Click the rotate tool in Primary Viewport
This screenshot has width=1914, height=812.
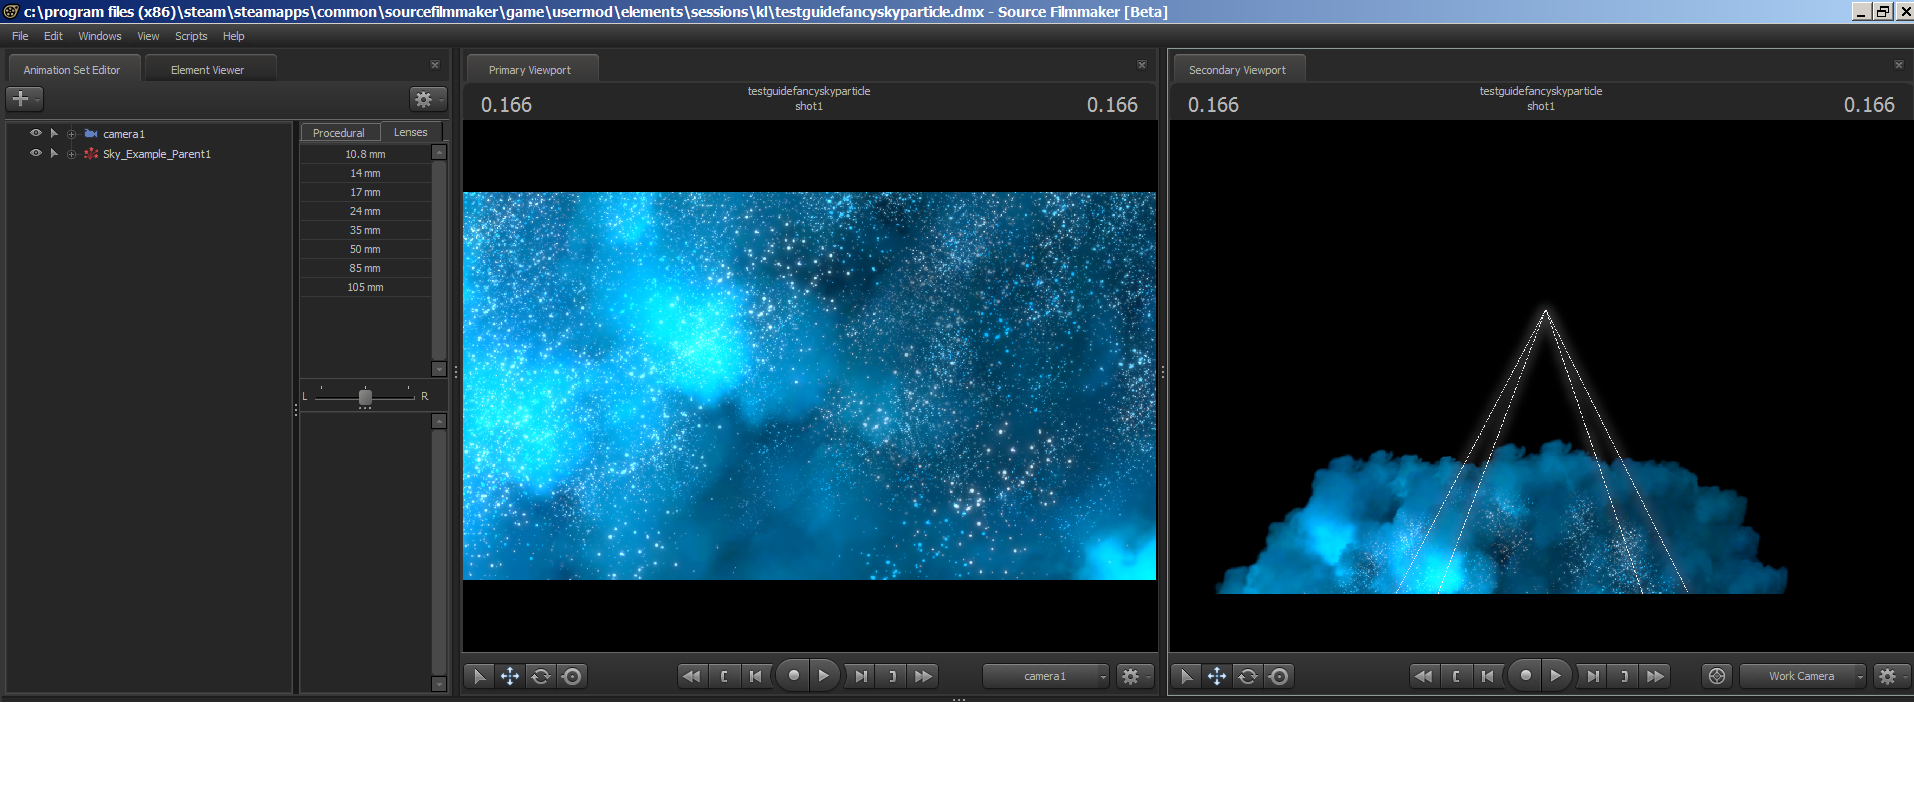click(x=541, y=677)
